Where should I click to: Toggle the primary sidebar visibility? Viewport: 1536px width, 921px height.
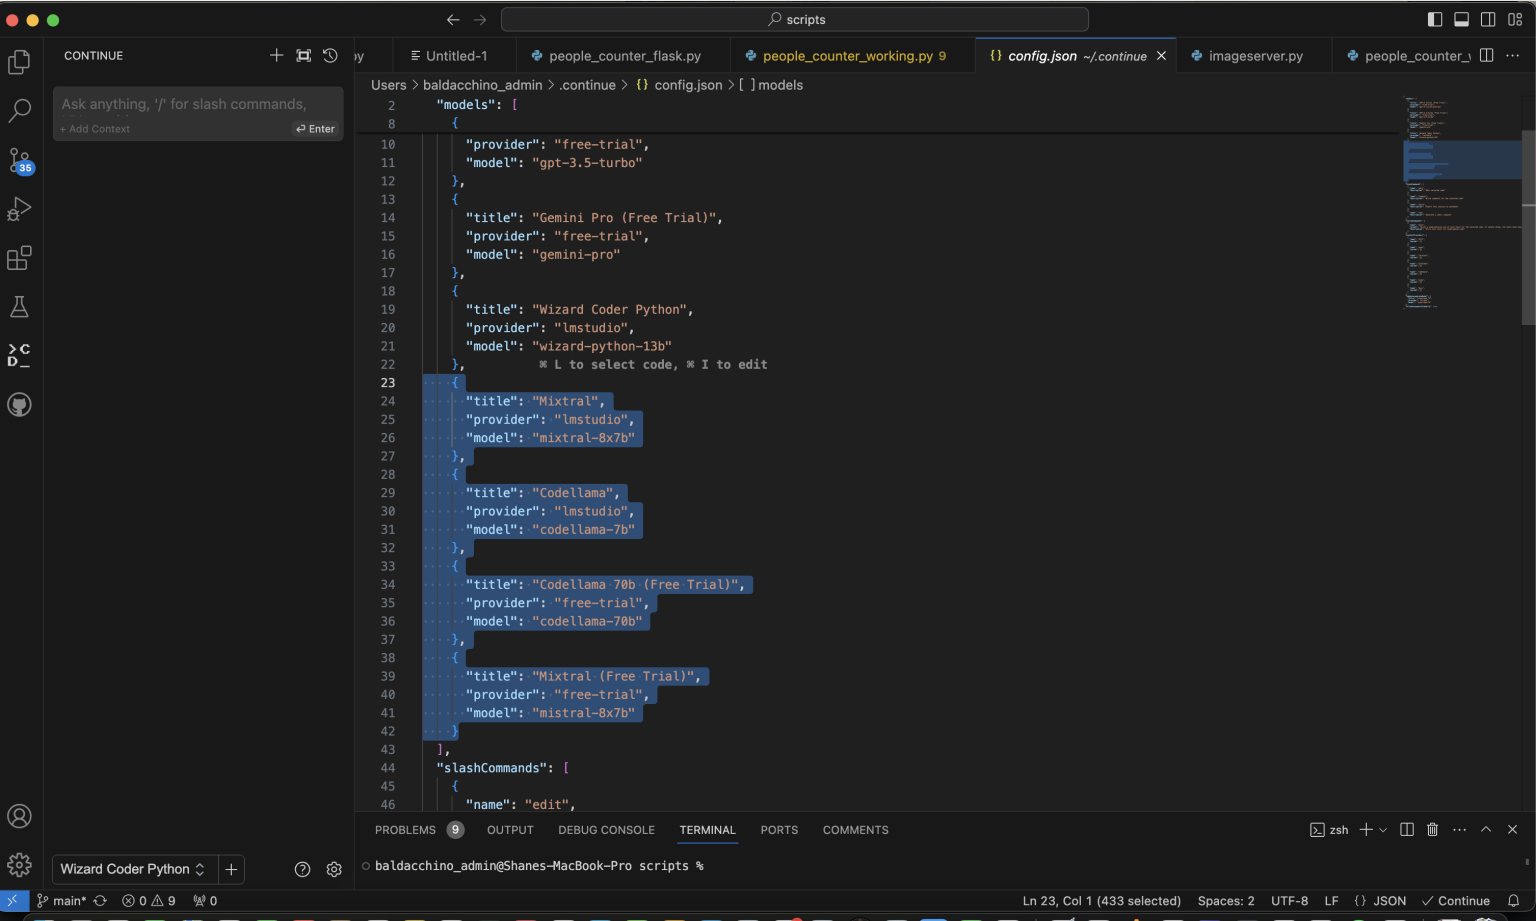pyautogui.click(x=1434, y=18)
